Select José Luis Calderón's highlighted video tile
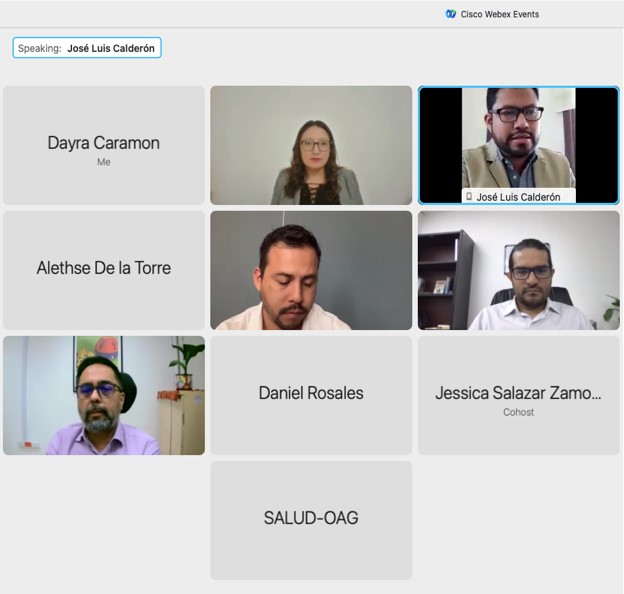 tap(519, 145)
